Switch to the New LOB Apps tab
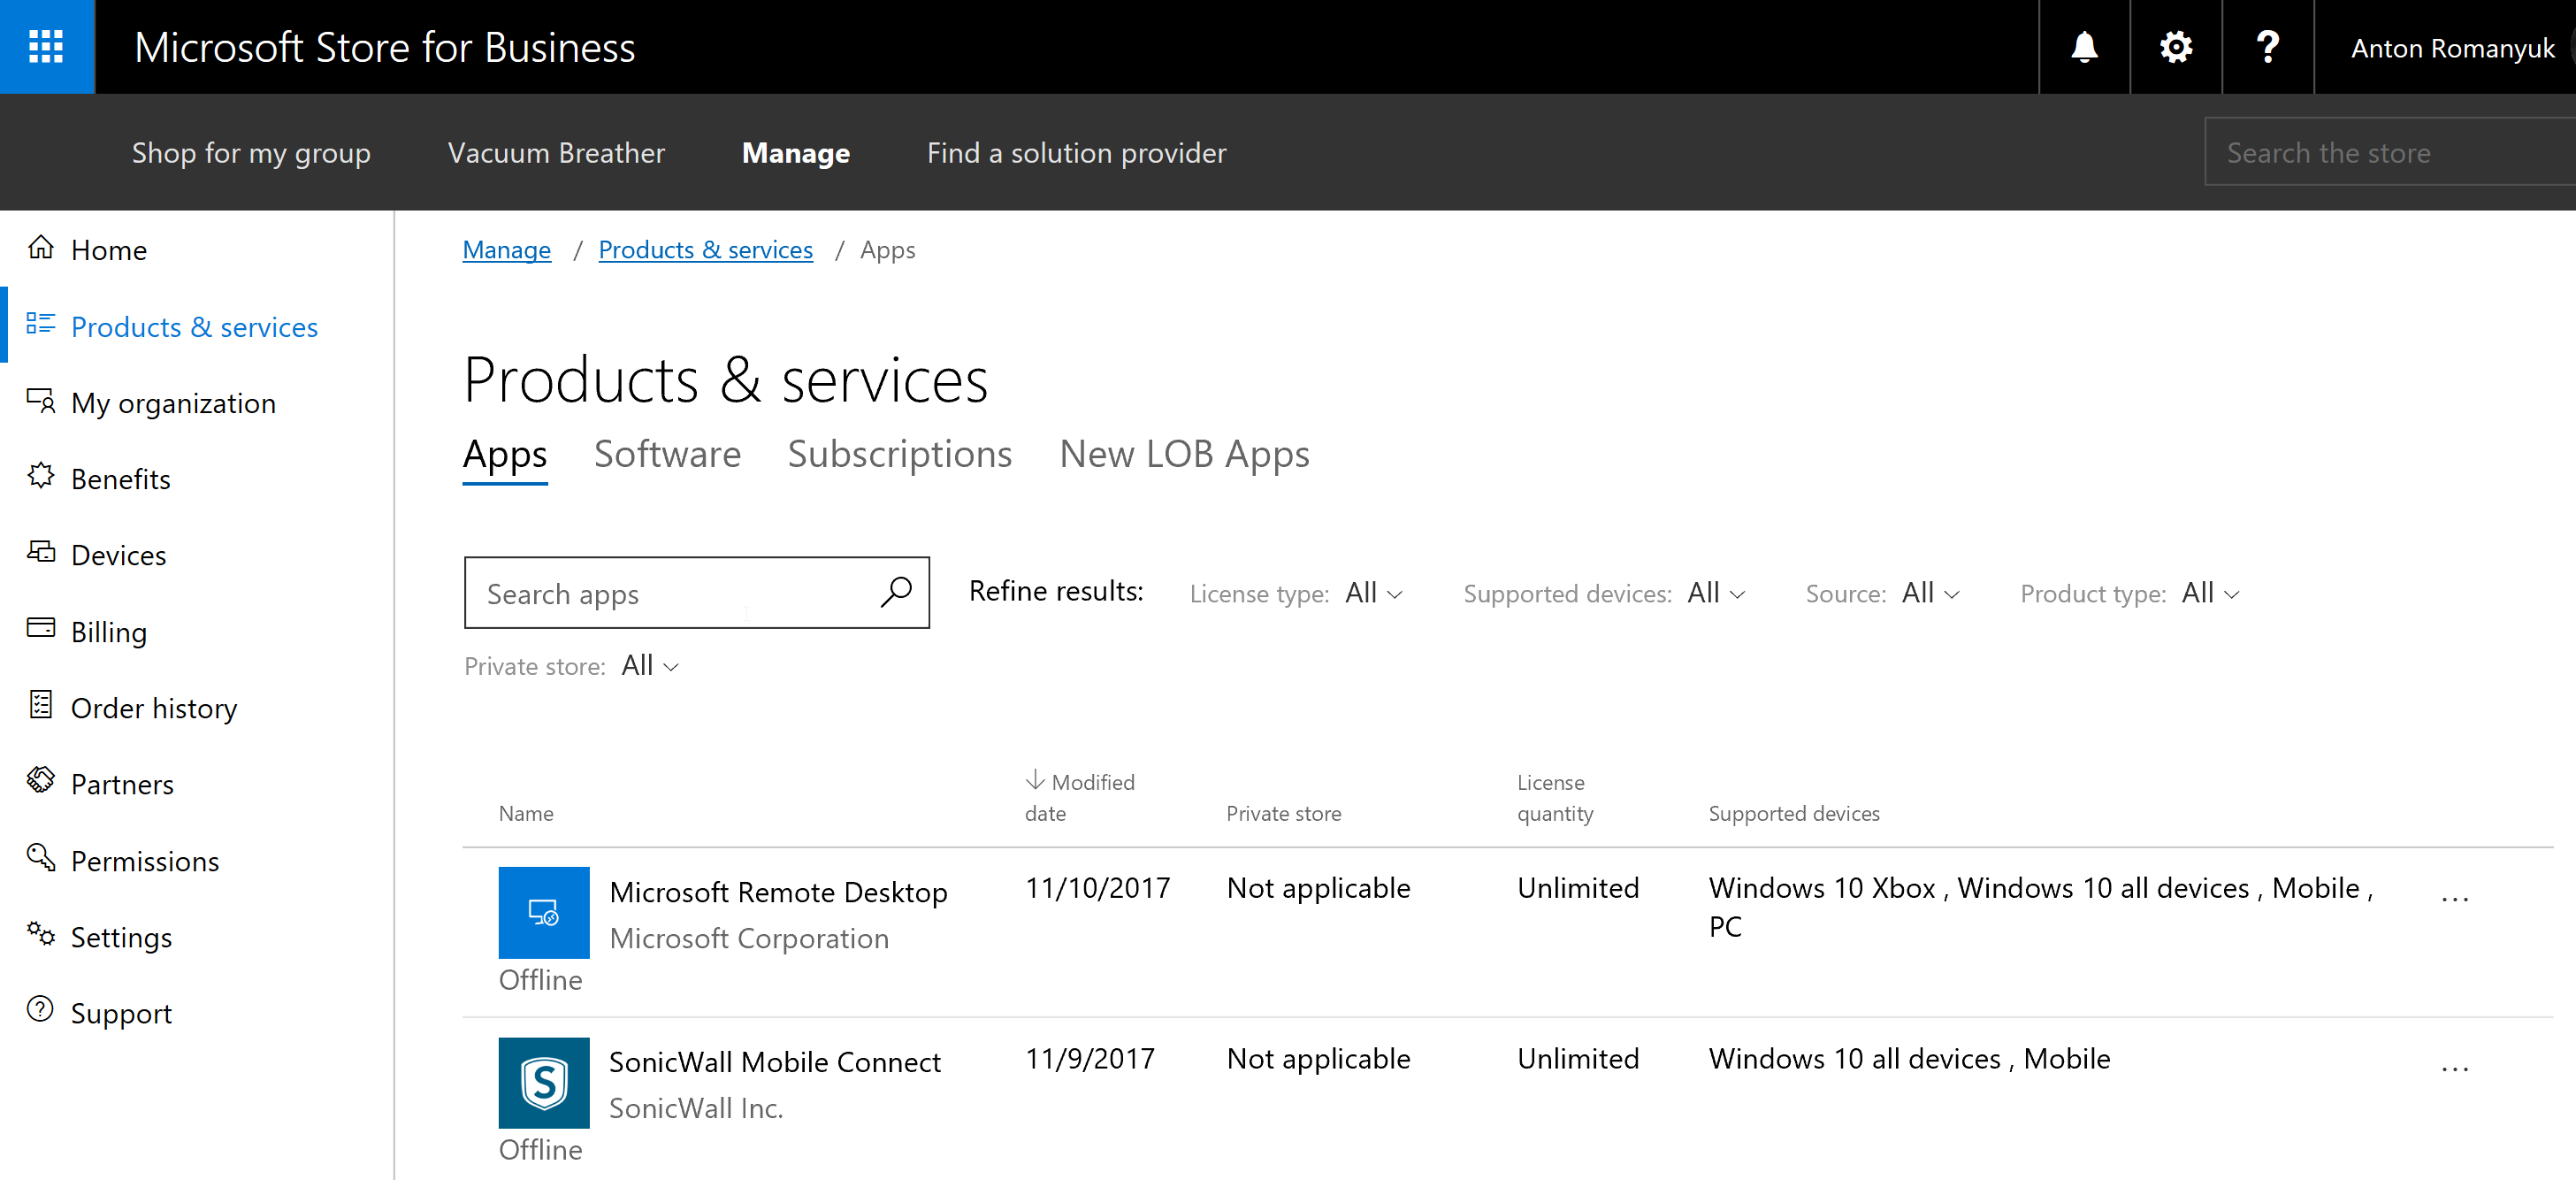The image size is (2576, 1180). (x=1184, y=455)
